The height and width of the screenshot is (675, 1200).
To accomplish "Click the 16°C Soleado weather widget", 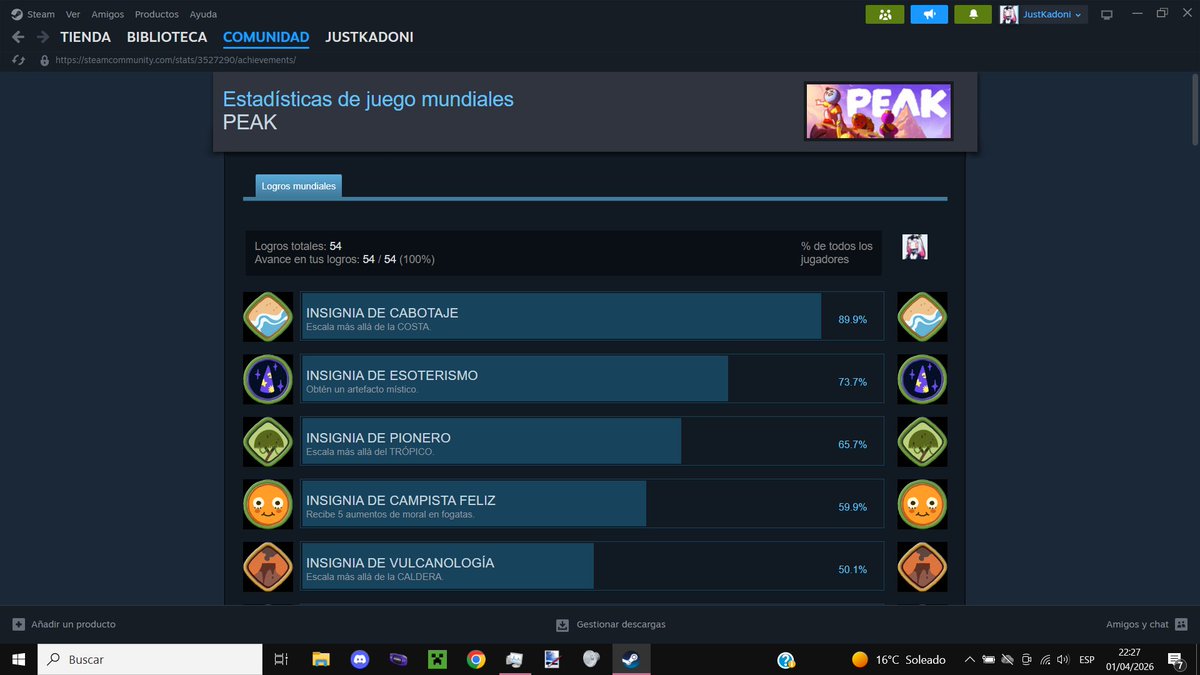I will coord(898,659).
